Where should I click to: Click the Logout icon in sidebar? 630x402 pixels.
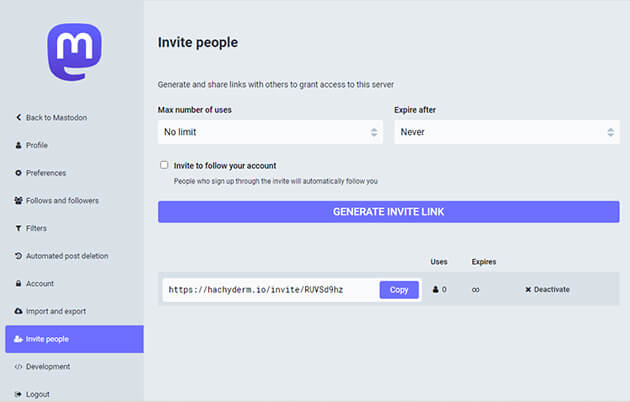[x=19, y=394]
